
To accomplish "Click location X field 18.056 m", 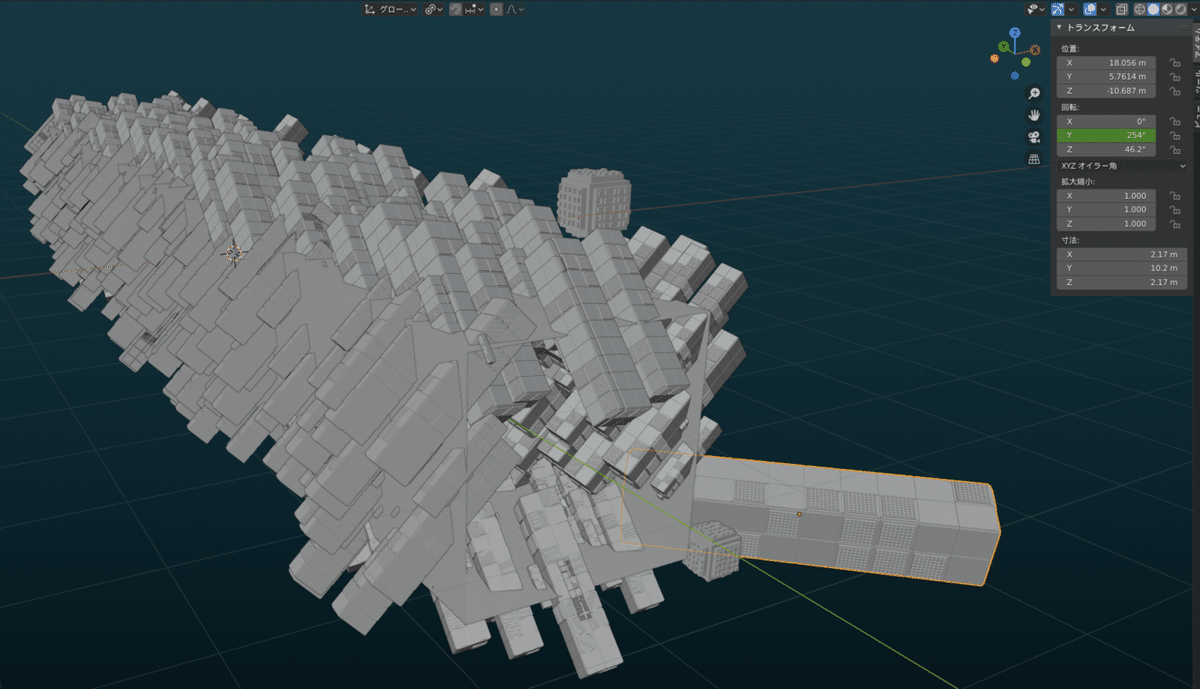I will [1106, 62].
